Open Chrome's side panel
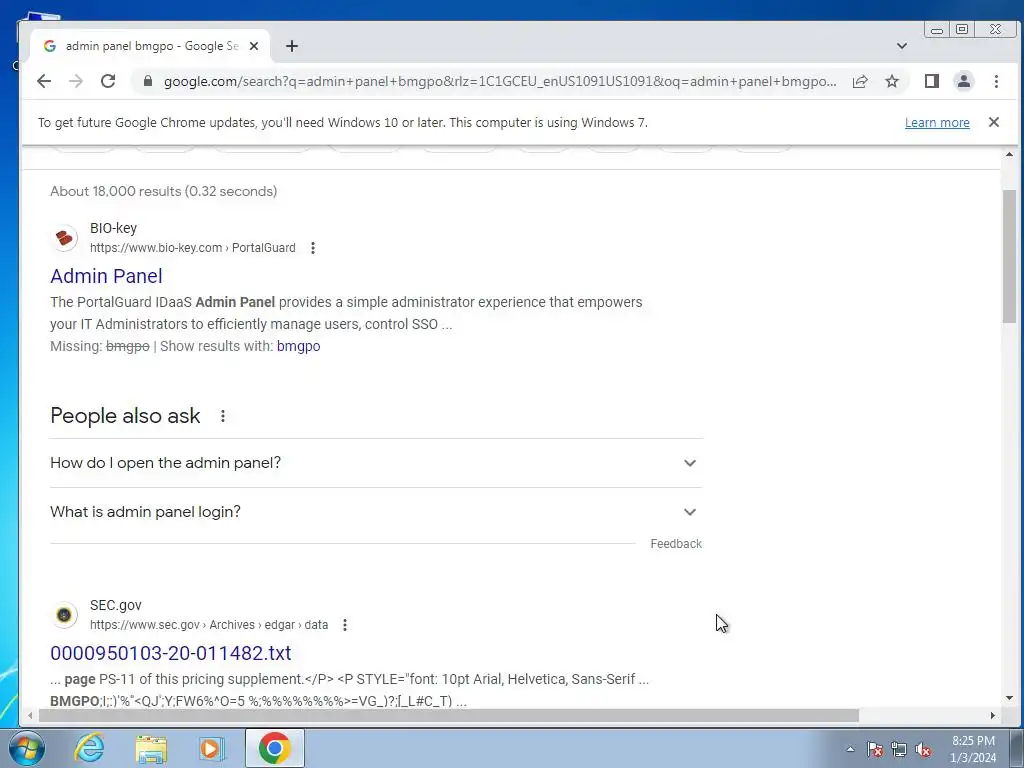Viewport: 1024px width, 768px height. [x=932, y=81]
